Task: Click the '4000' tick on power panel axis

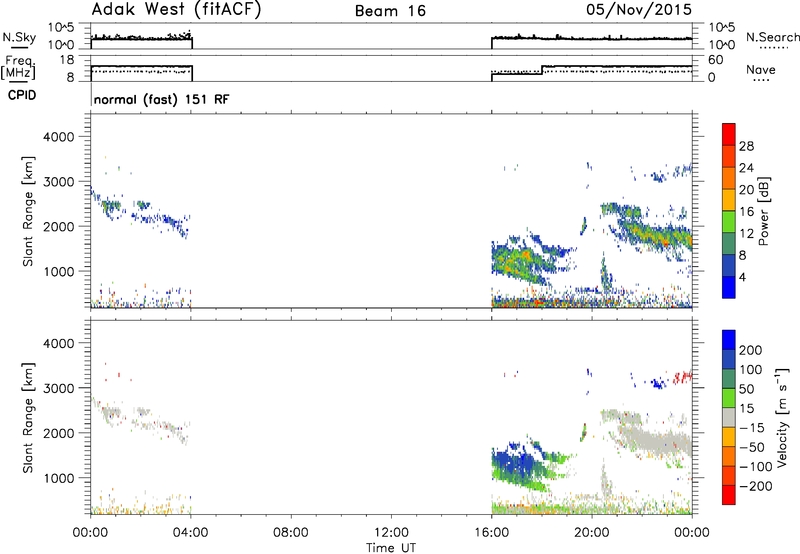Action: click(x=58, y=137)
